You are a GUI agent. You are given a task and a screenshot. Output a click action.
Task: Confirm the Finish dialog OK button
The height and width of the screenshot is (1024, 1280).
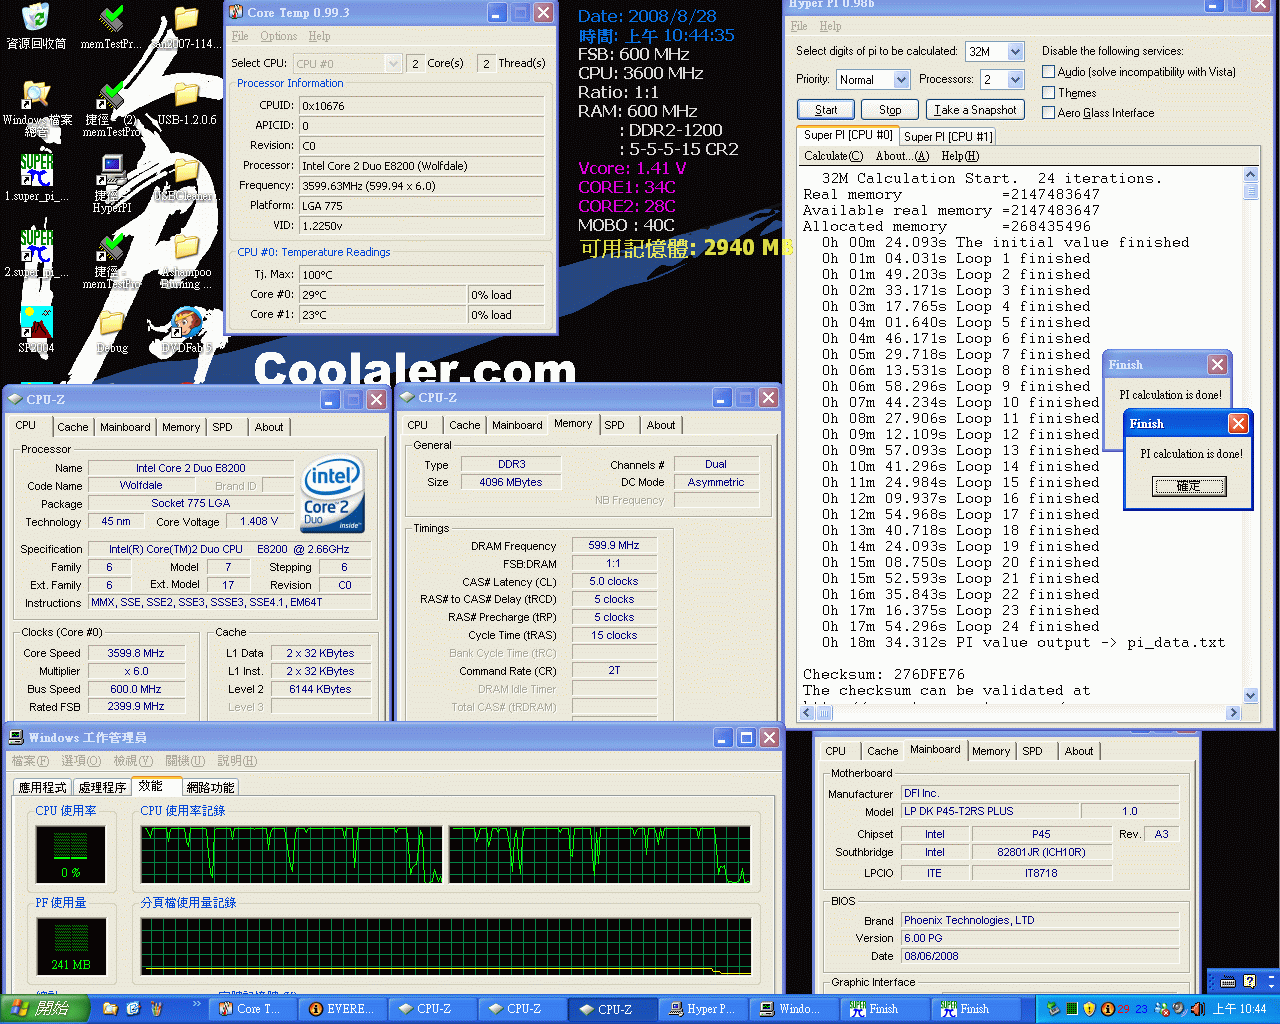1188,486
